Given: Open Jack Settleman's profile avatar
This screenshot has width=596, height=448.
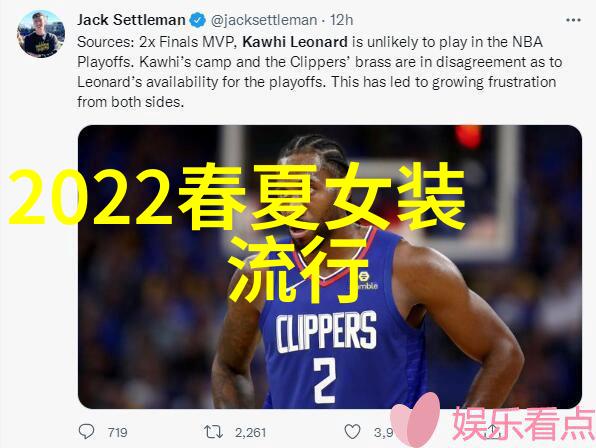Looking at the screenshot, I should [41, 34].
